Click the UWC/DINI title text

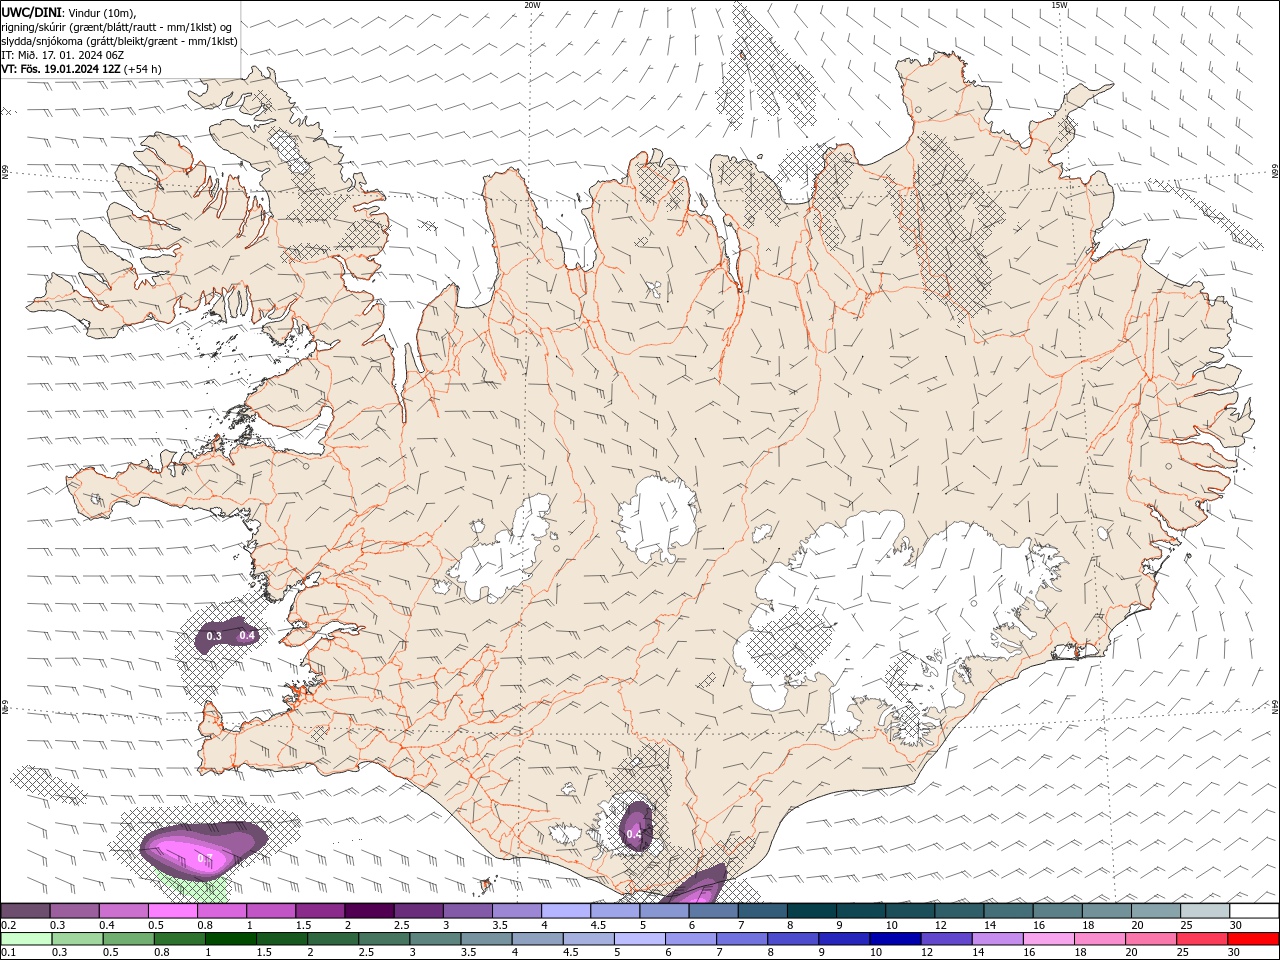pos(30,12)
